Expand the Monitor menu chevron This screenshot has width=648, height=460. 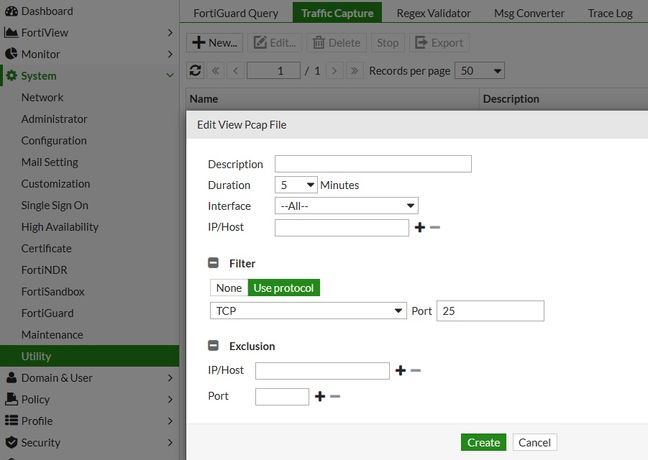tap(170, 54)
